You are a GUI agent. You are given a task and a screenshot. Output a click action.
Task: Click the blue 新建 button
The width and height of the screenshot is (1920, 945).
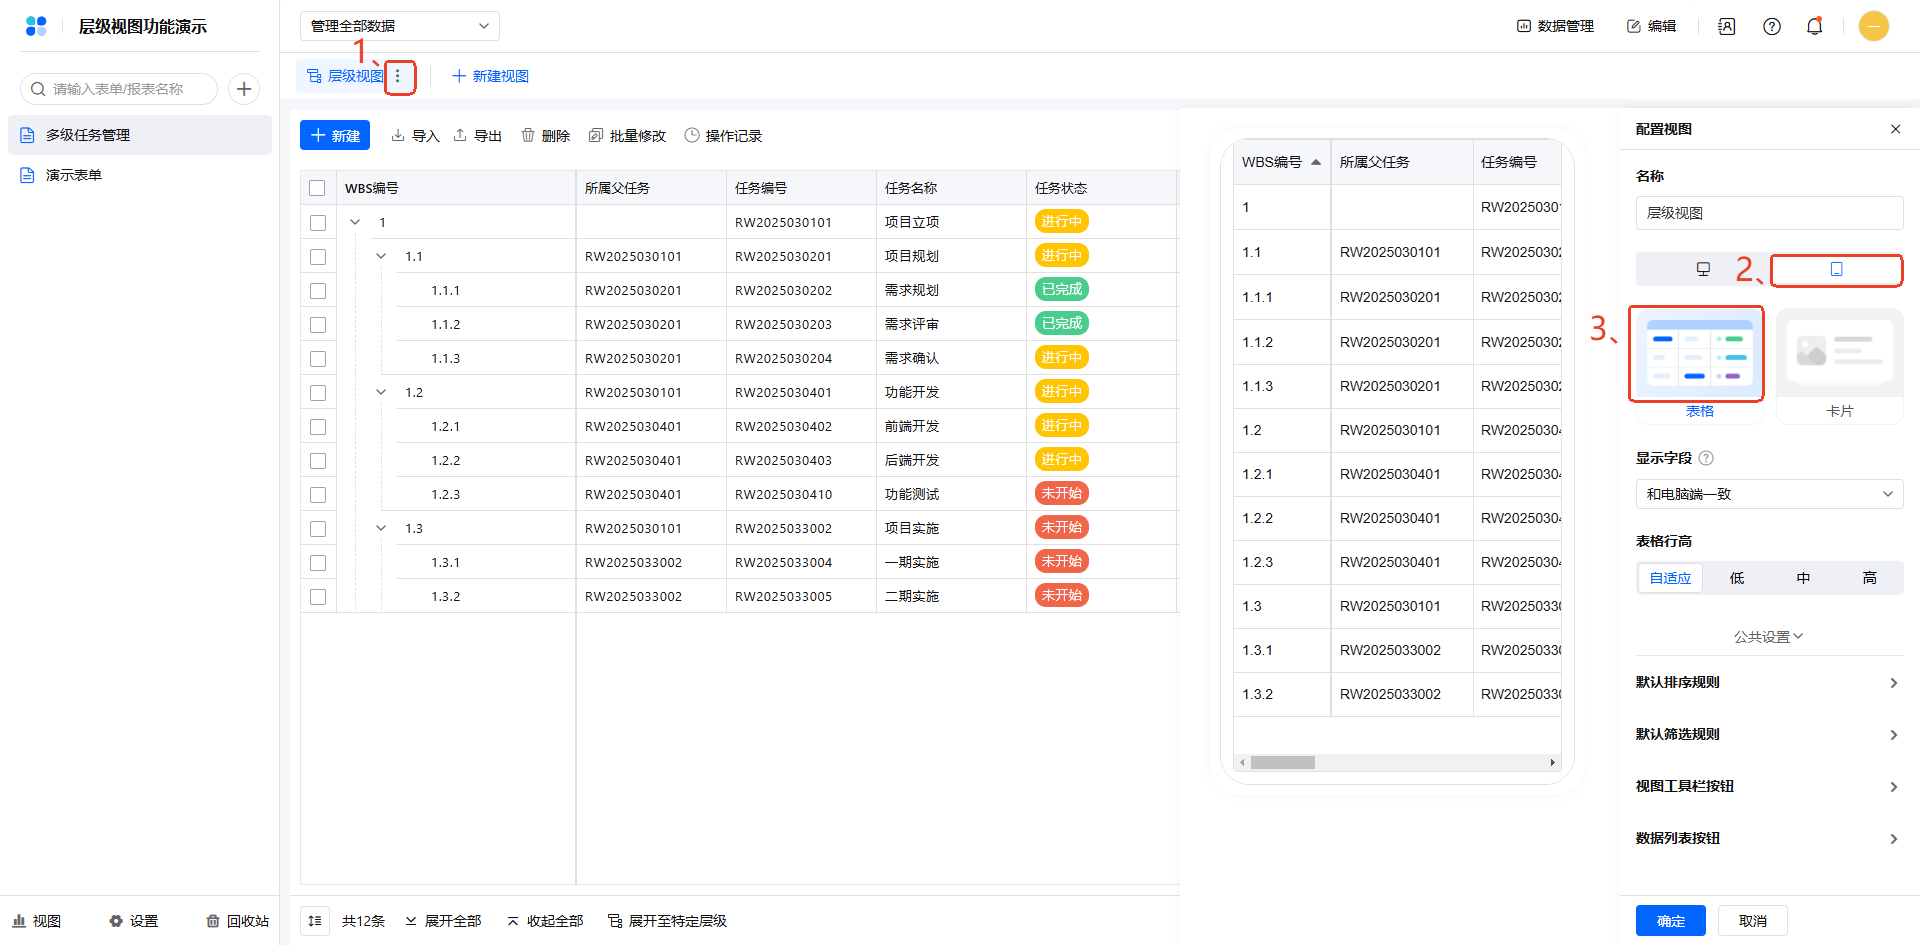point(335,136)
